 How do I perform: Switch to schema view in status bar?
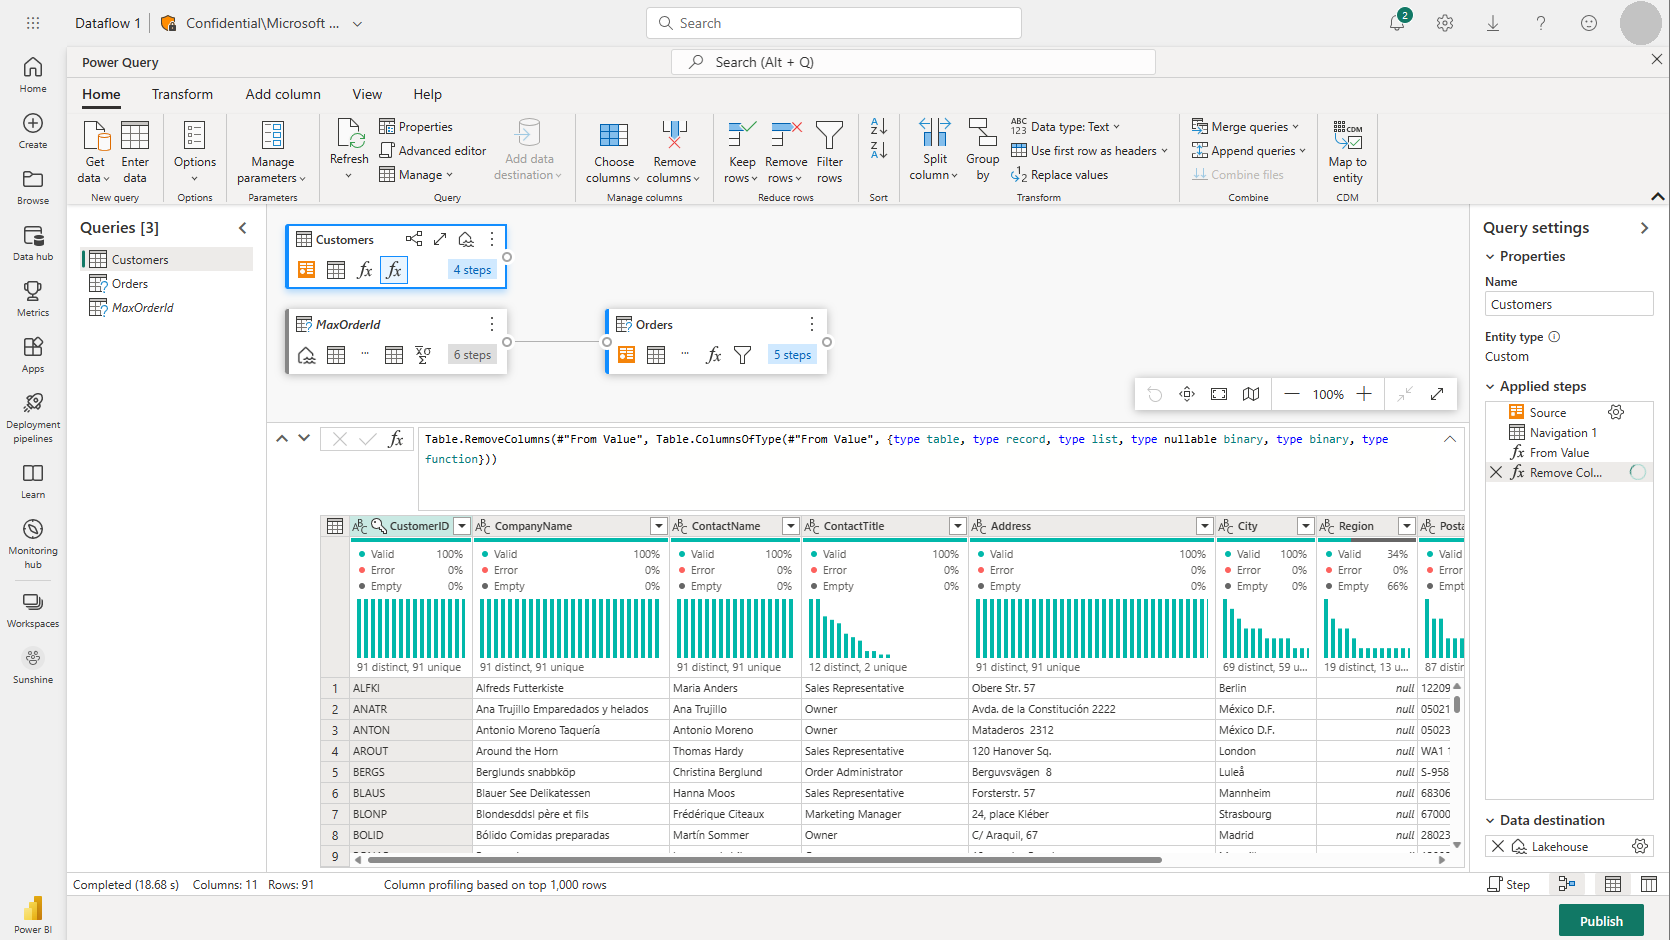(1649, 884)
